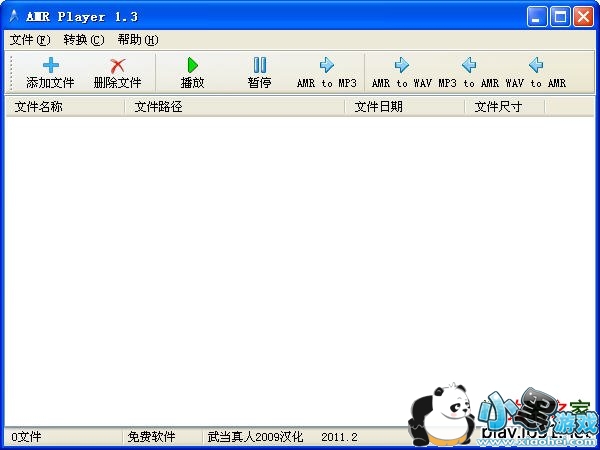The width and height of the screenshot is (600, 450).
Task: Open the 转换(C) menu
Action: (x=84, y=40)
